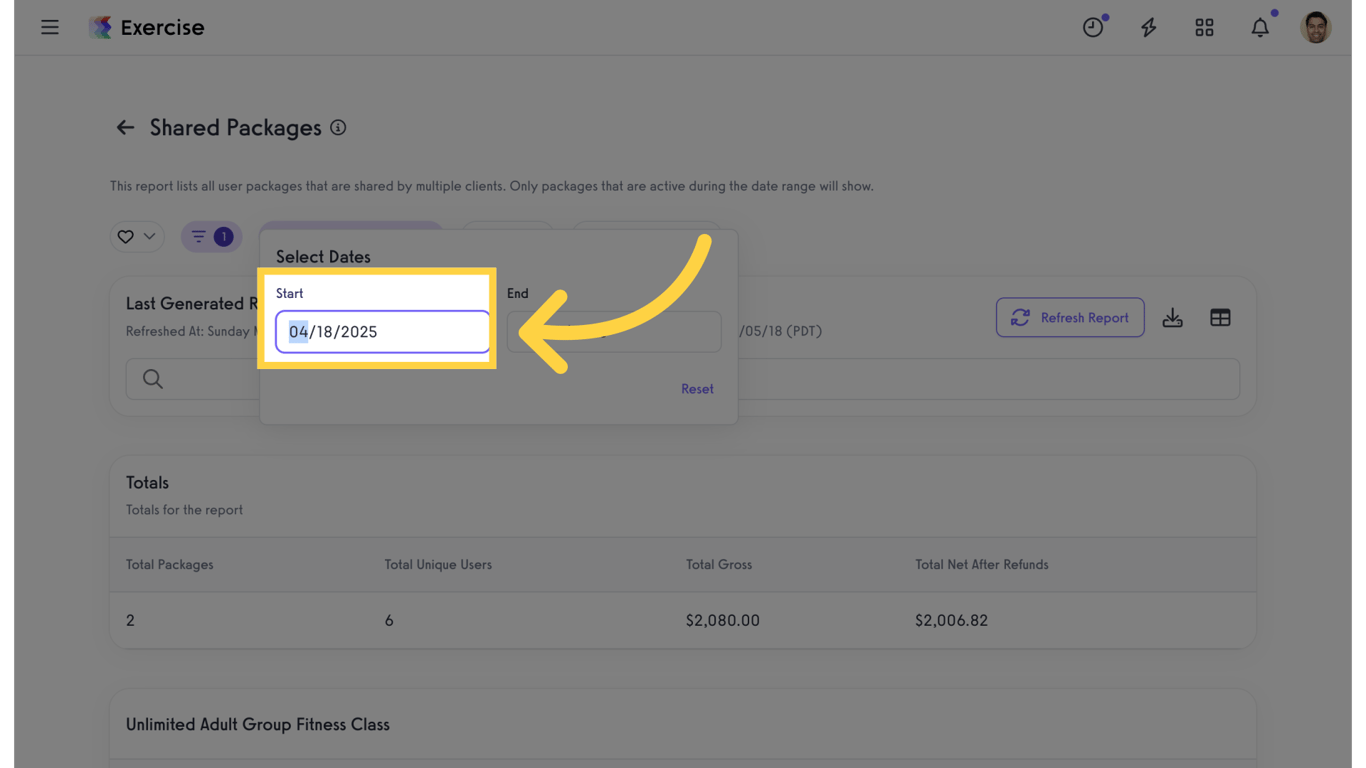Screen dimensions: 1366x768
Task: Click the Start date input field
Action: (x=382, y=332)
